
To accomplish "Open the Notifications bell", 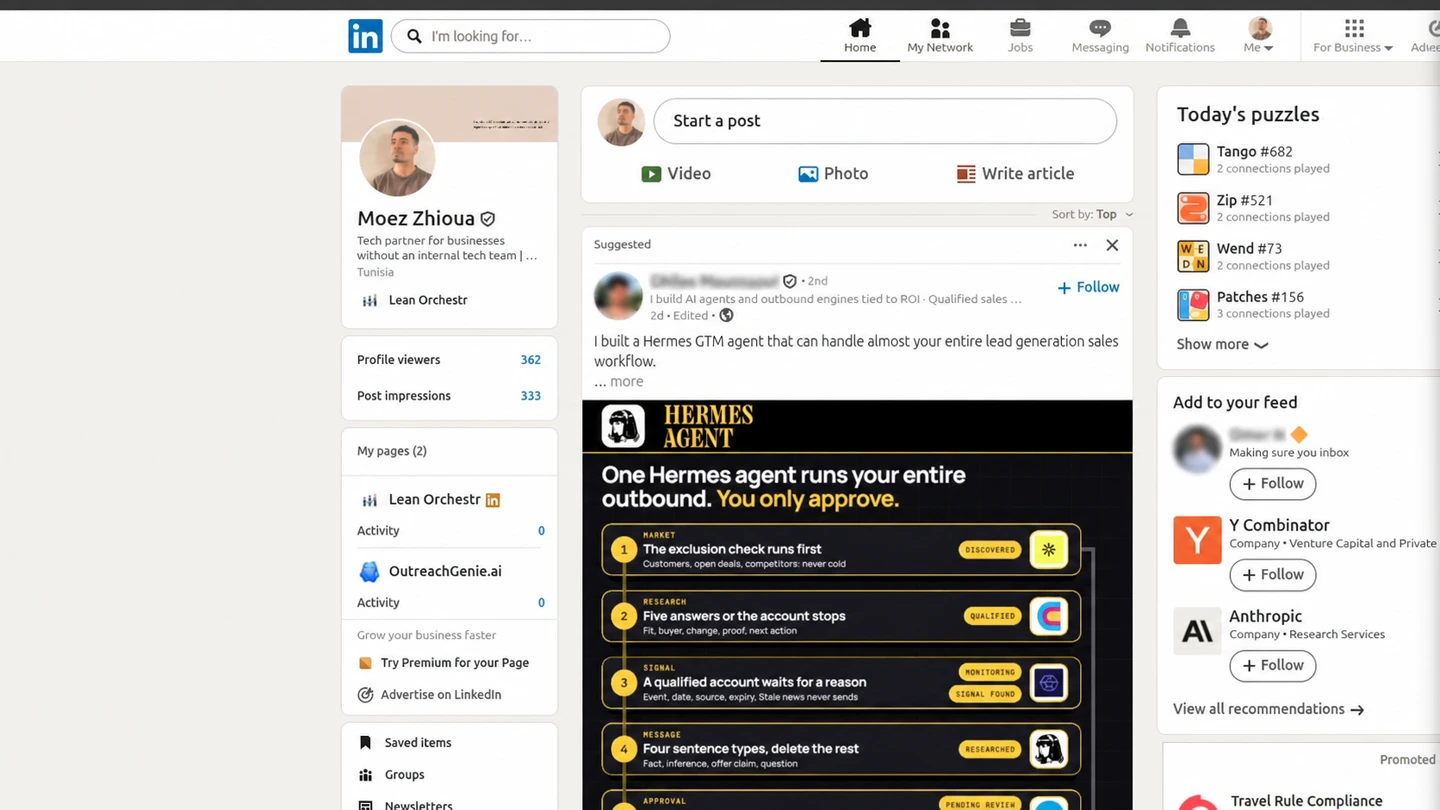I will pyautogui.click(x=1180, y=36).
